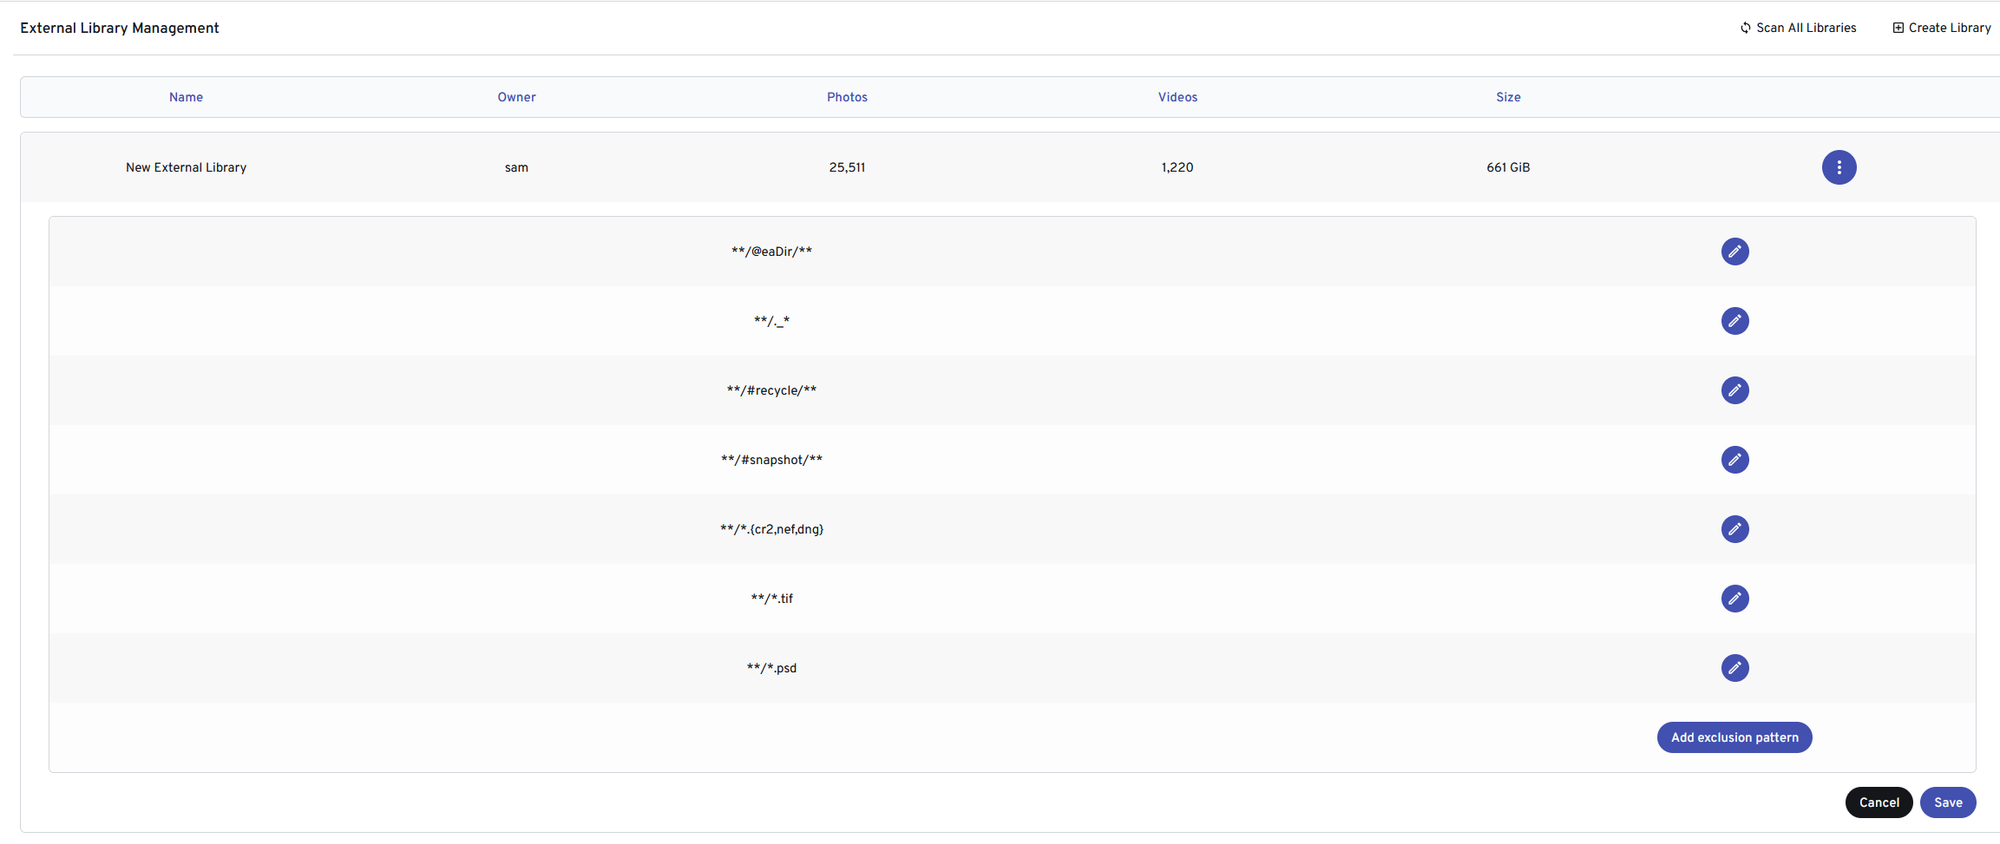2000x844 pixels.
Task: Save the exclusion pattern settings
Action: (1947, 802)
